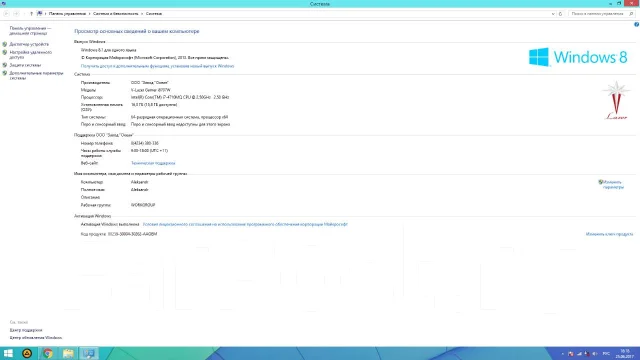Click the network signal tray icon
This screenshot has width=640, height=360.
point(579,354)
